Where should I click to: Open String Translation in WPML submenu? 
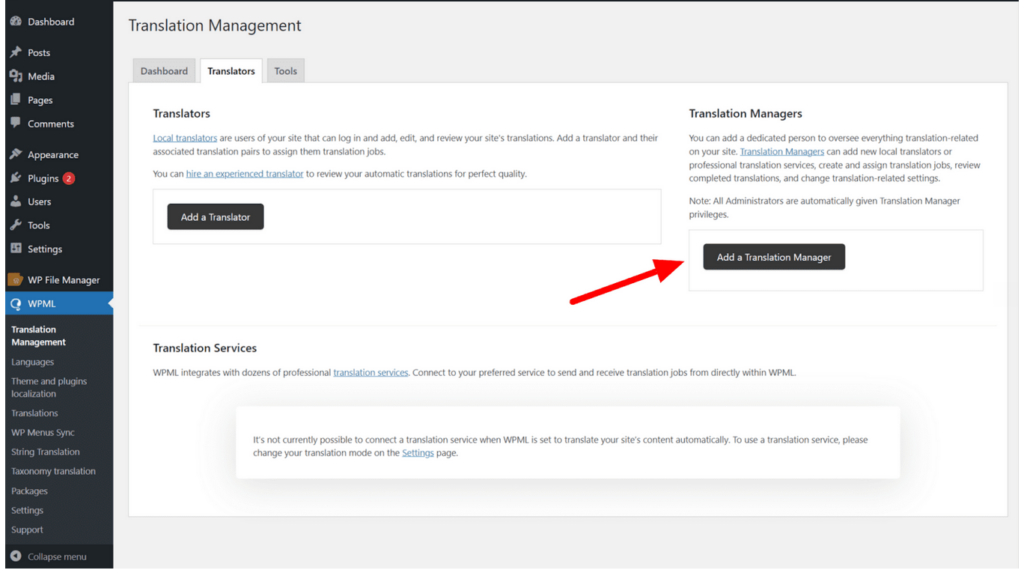(x=45, y=452)
